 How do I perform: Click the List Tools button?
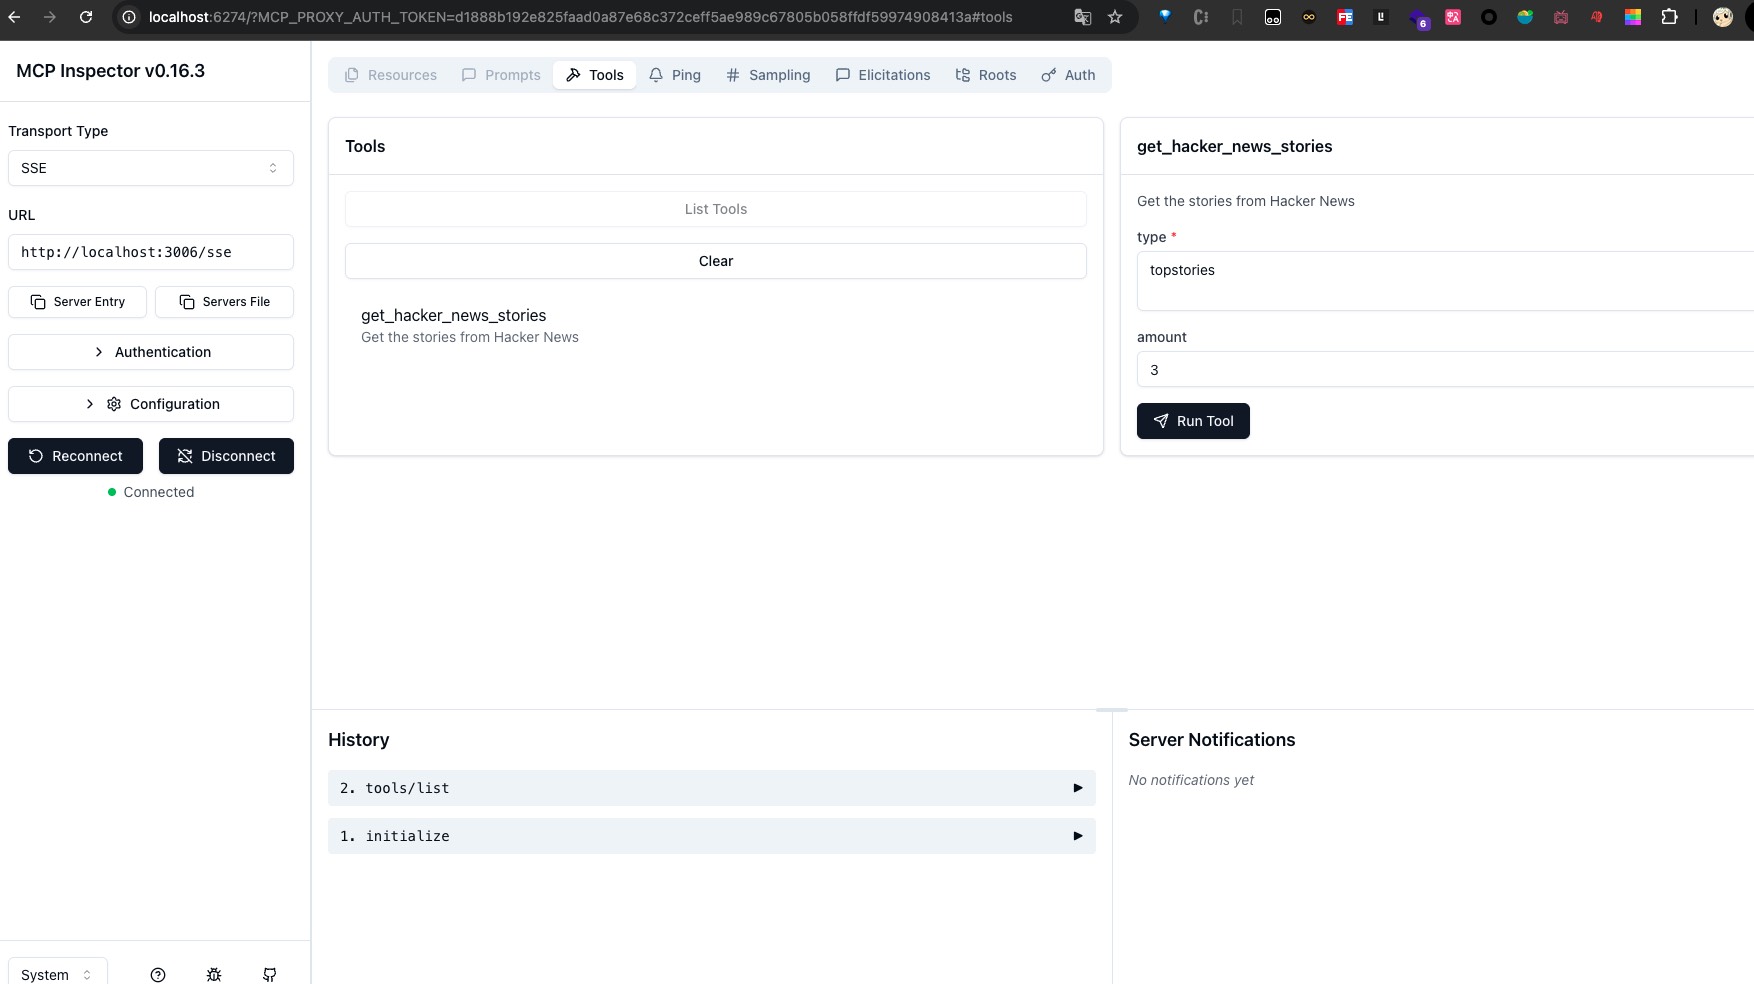[x=716, y=209]
